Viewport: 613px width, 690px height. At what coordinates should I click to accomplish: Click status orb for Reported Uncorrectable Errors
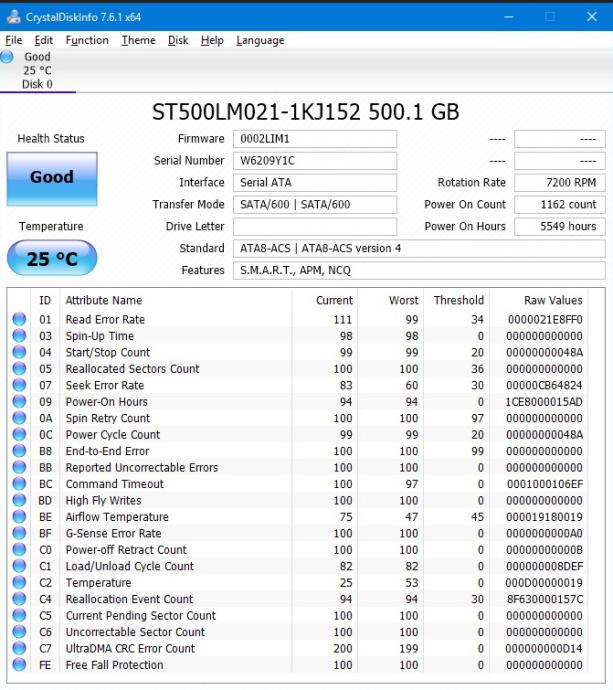19,467
